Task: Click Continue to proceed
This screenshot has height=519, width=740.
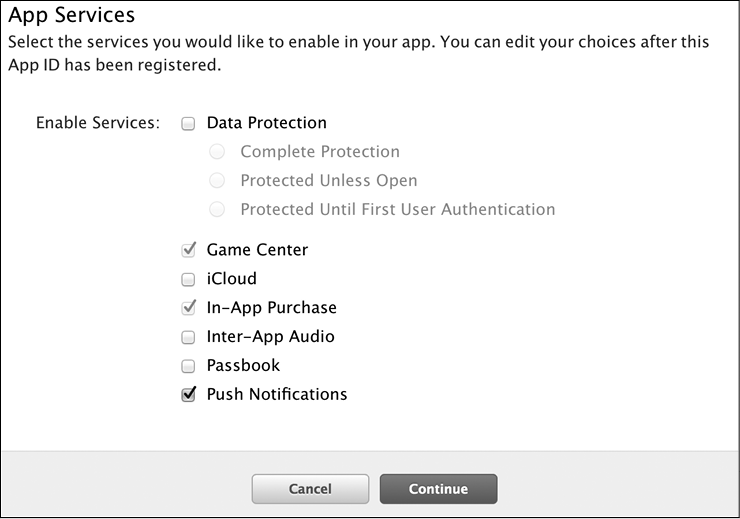Action: 438,489
